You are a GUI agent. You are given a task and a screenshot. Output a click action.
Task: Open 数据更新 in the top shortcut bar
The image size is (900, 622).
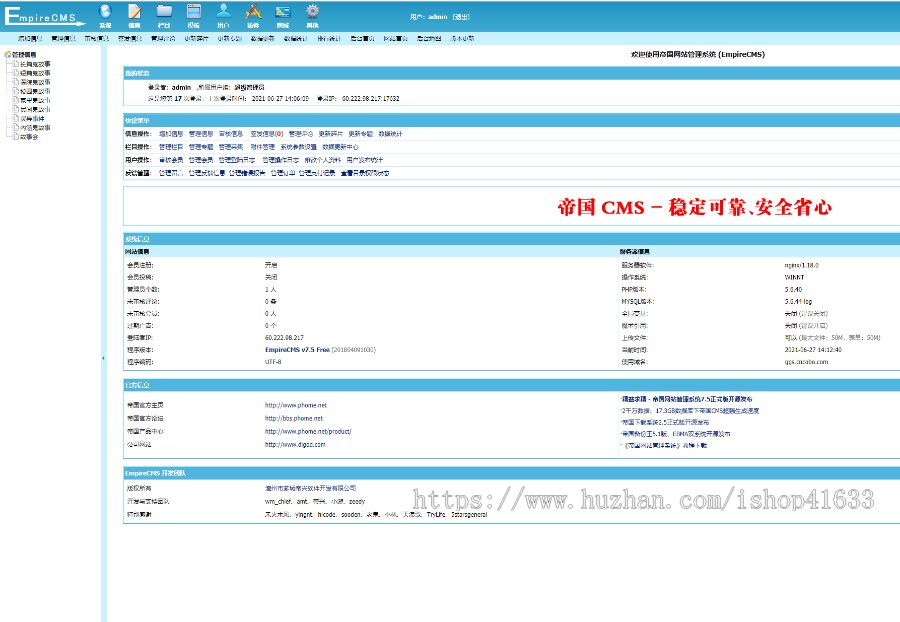coord(263,38)
